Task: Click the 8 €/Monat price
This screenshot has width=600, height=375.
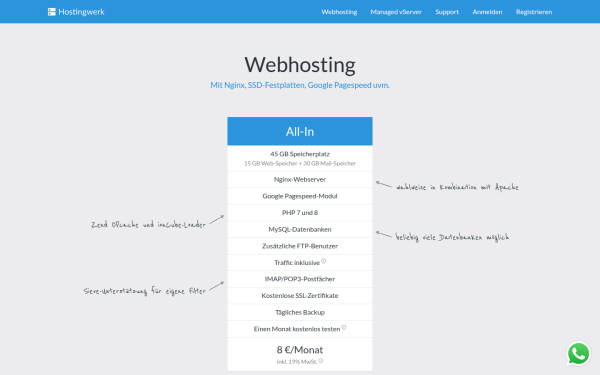Action: pos(300,350)
